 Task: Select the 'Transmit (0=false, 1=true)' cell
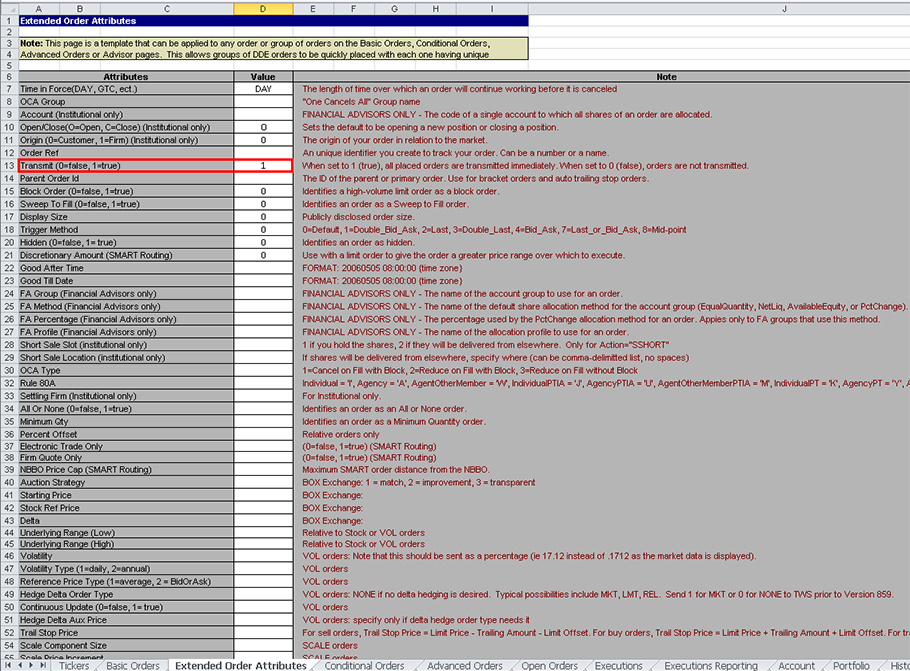coord(126,166)
